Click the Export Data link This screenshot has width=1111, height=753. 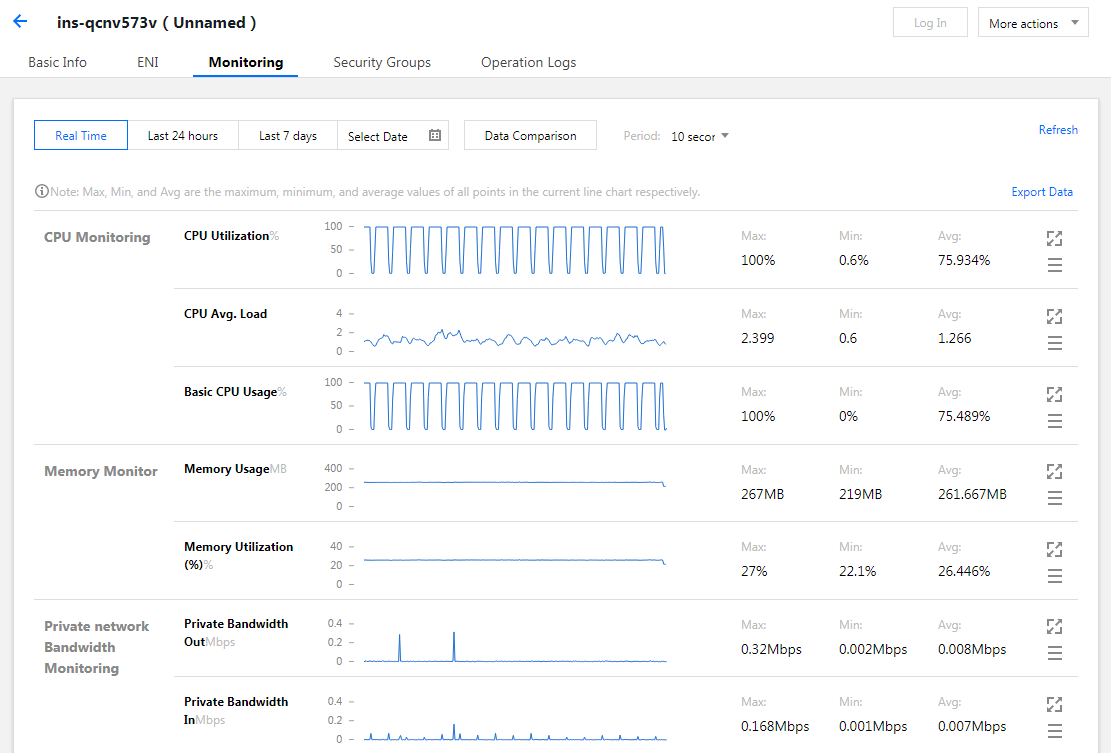[1042, 192]
